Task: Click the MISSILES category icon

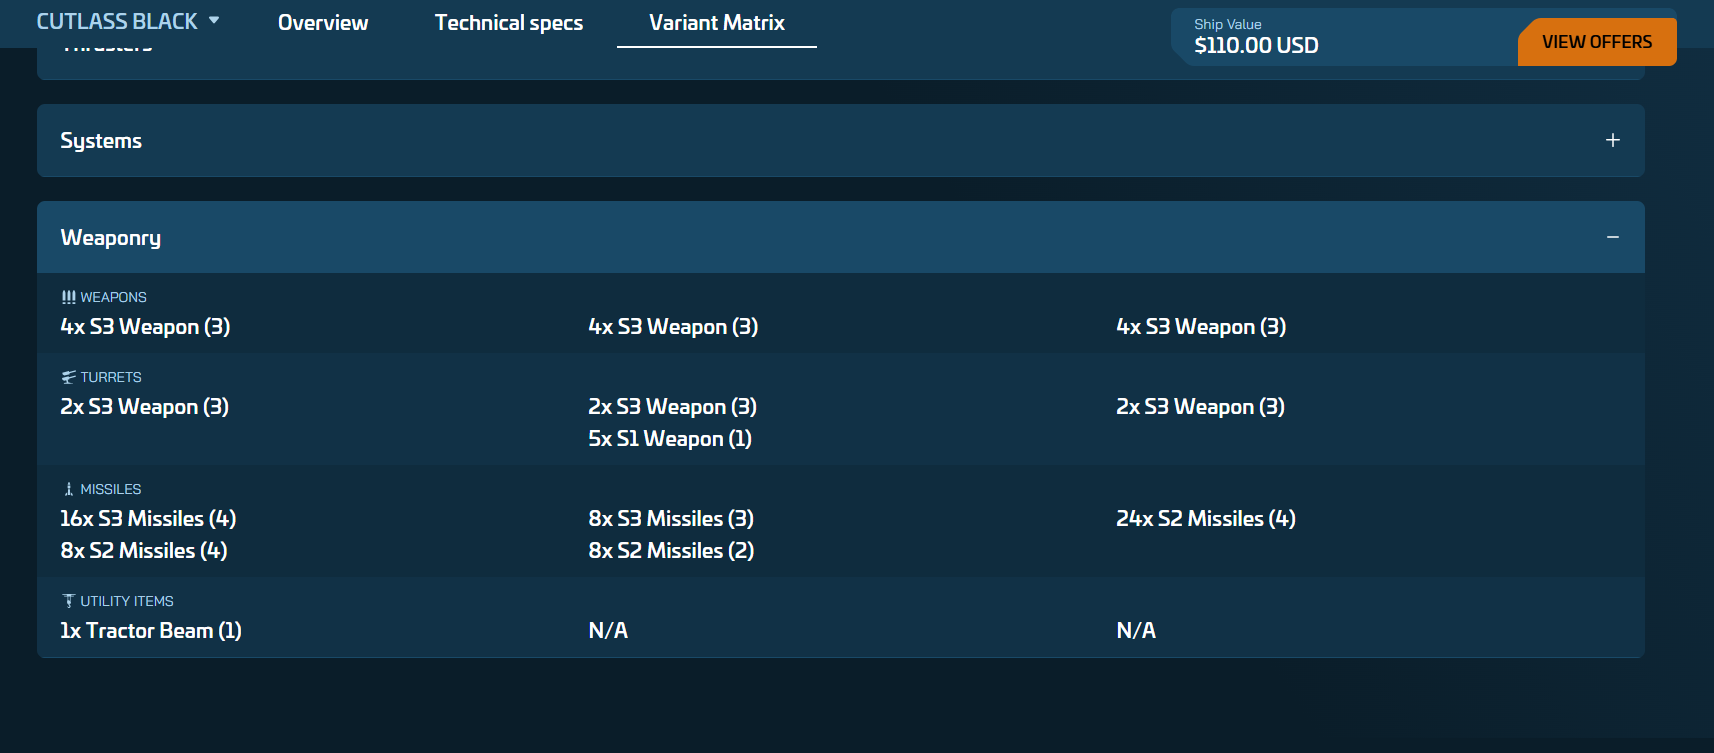Action: pyautogui.click(x=68, y=489)
